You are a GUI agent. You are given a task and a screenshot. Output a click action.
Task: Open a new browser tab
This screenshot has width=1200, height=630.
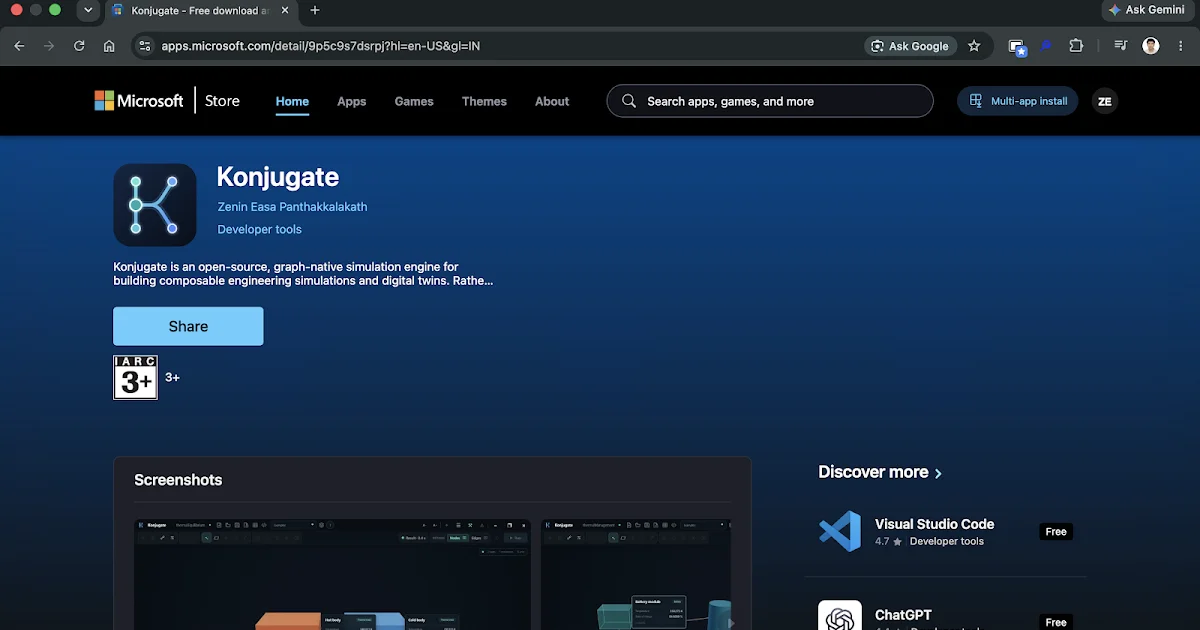(315, 10)
